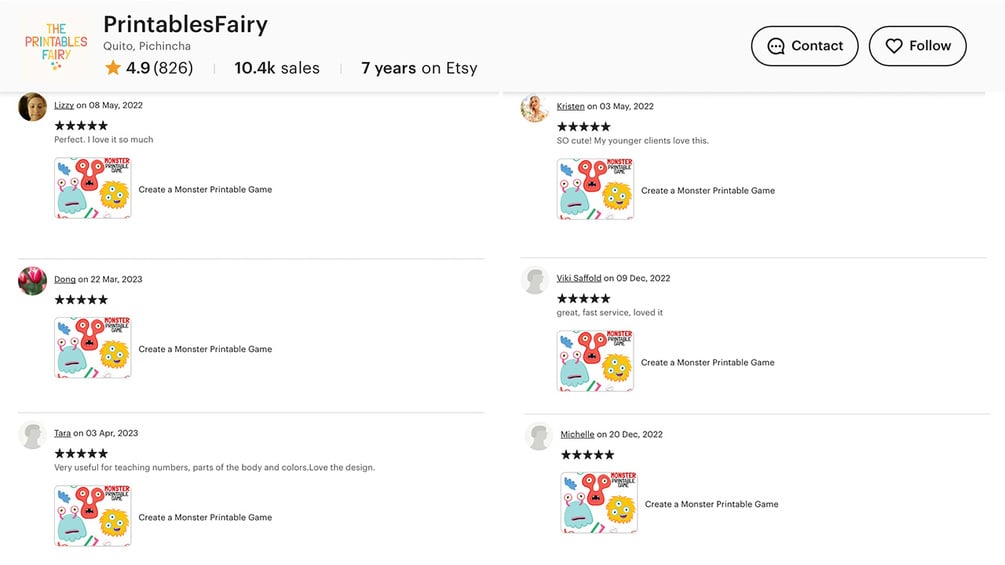The width and height of the screenshot is (1005, 565).
Task: Open Viki Saffold's profile link
Action: point(579,278)
